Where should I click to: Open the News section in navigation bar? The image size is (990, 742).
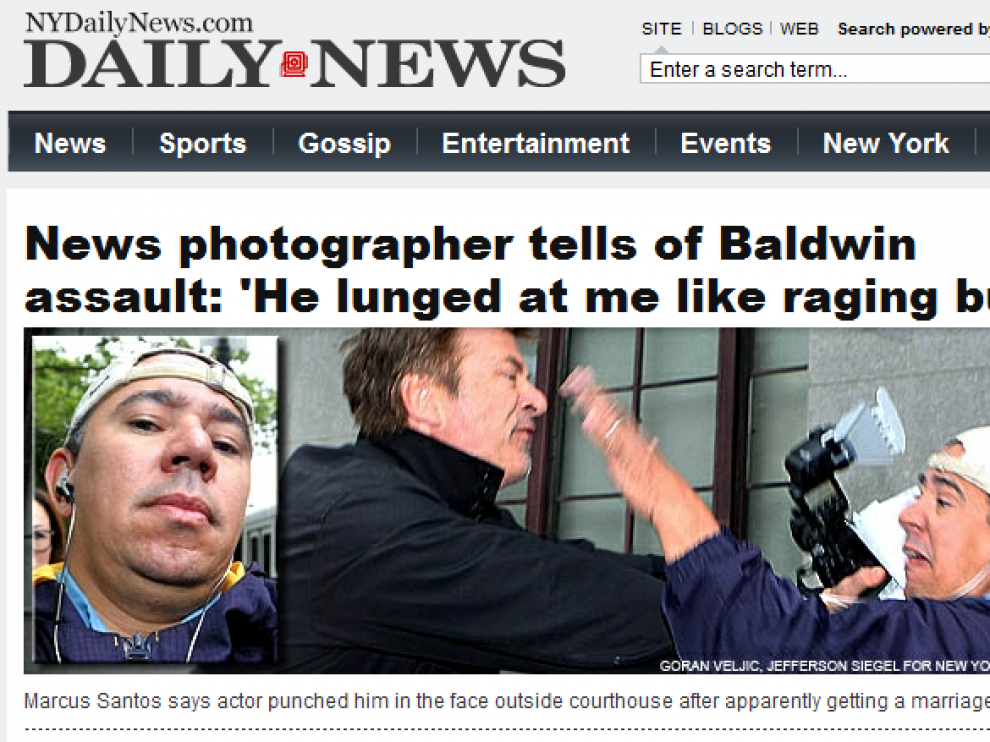coord(70,143)
